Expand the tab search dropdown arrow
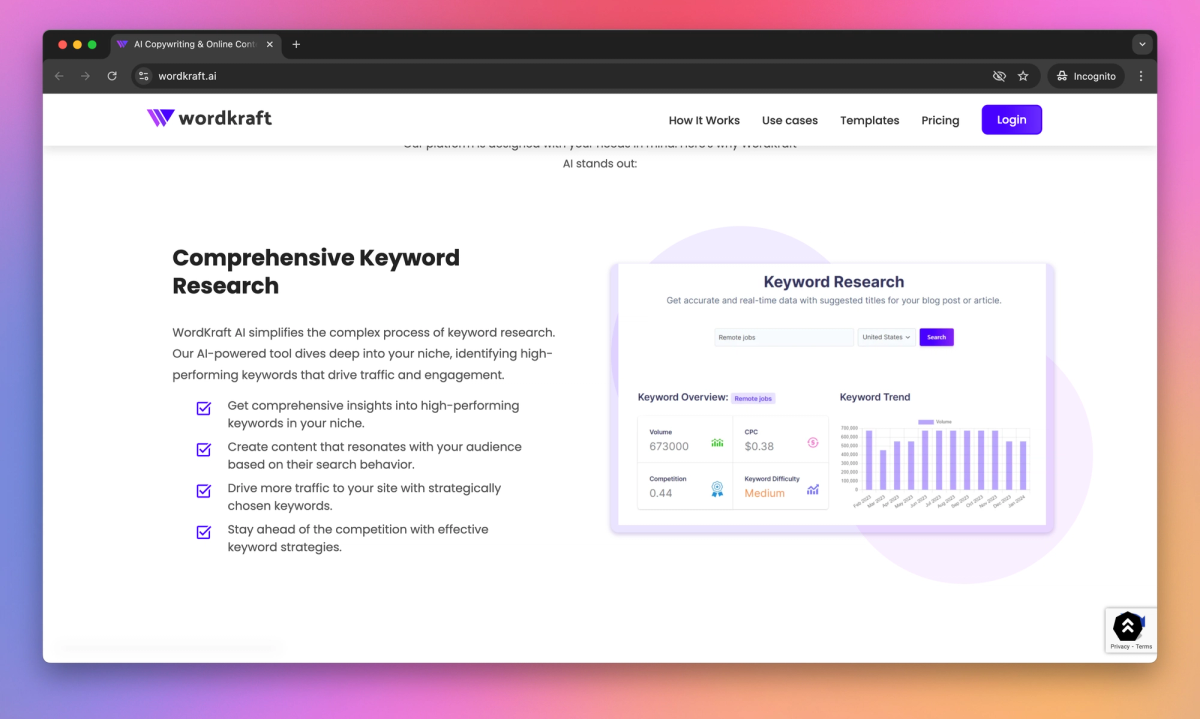This screenshot has height=719, width=1200. pyautogui.click(x=1142, y=44)
